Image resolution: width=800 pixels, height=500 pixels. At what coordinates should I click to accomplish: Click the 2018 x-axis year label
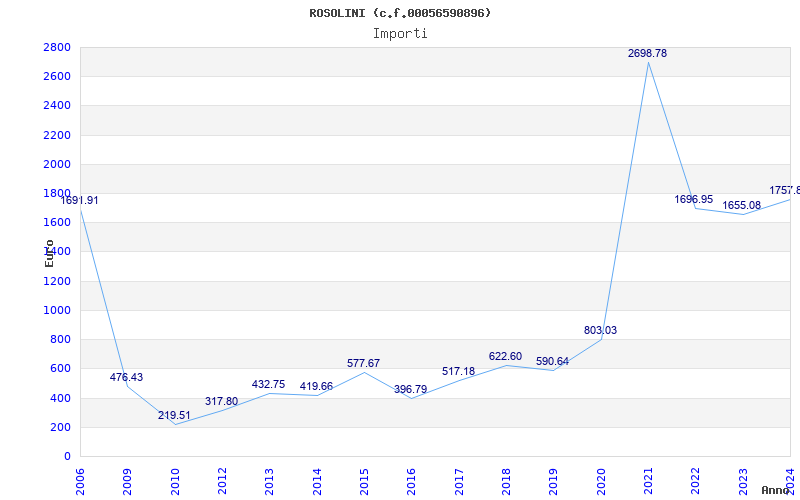(x=507, y=482)
